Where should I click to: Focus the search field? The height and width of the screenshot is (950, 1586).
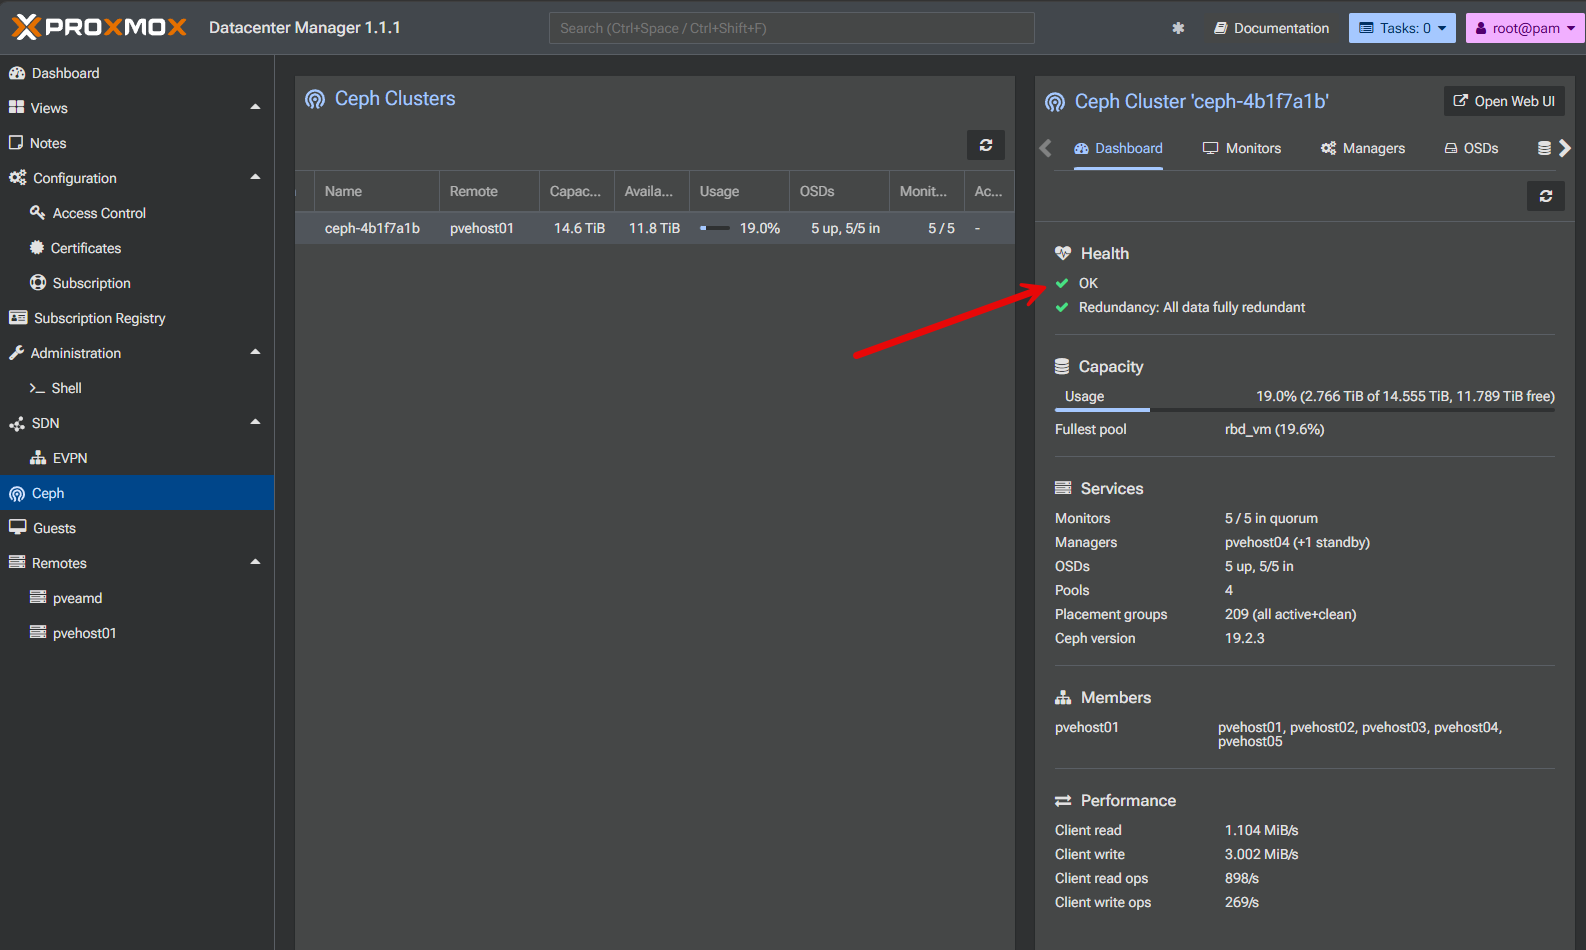click(x=791, y=28)
